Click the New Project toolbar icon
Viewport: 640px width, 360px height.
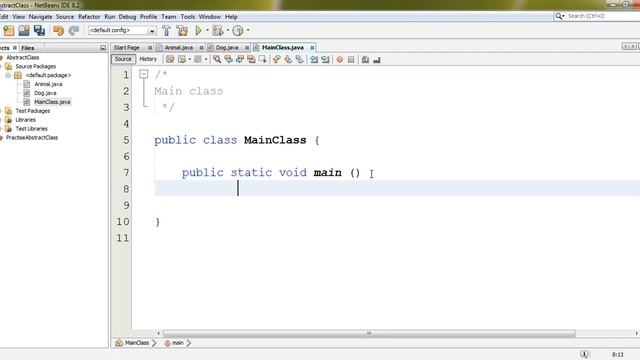9,31
